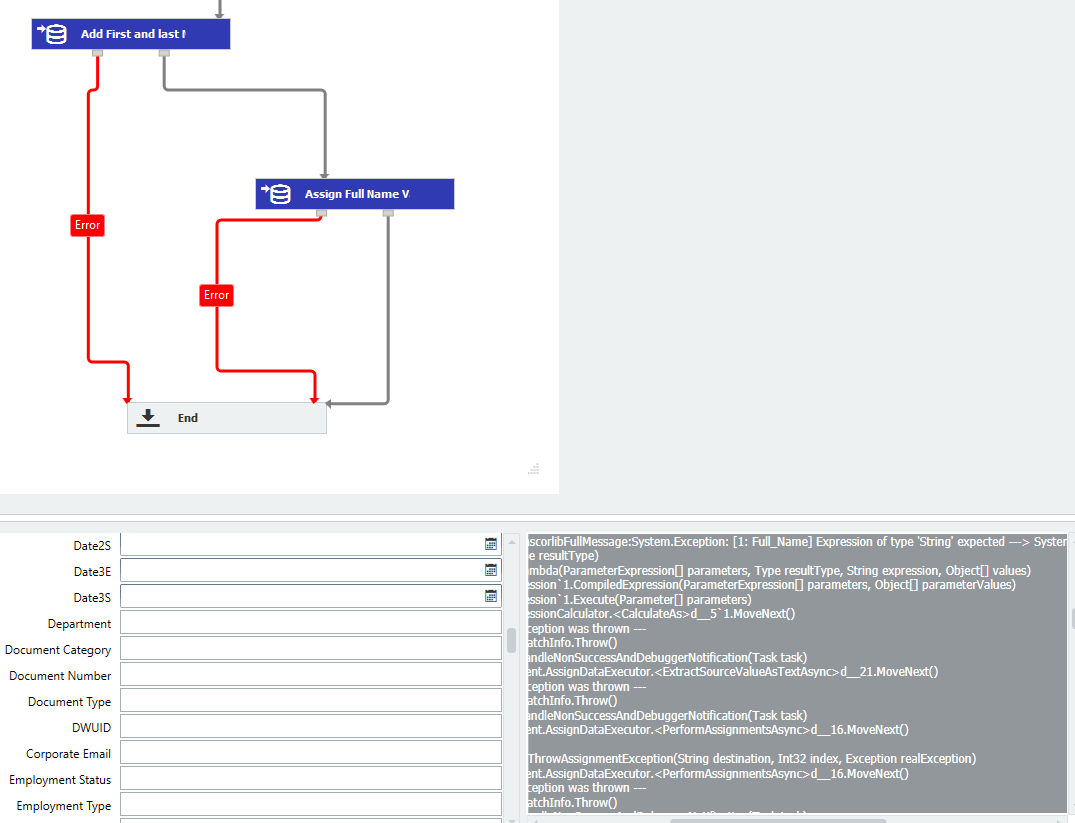Select Error label on Add First and last connector

coord(88,225)
